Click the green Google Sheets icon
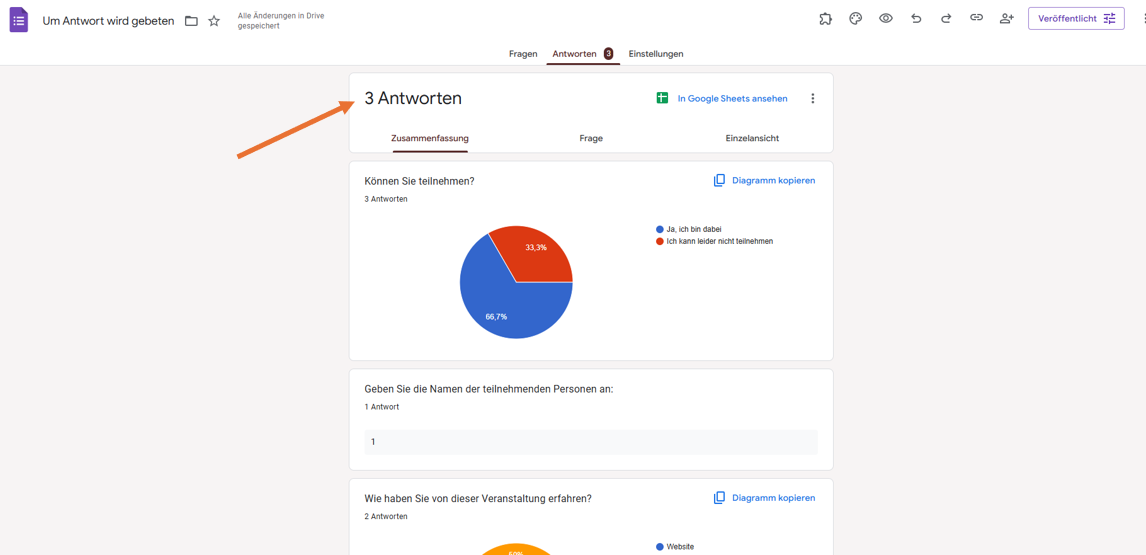The width and height of the screenshot is (1146, 555). [x=663, y=98]
